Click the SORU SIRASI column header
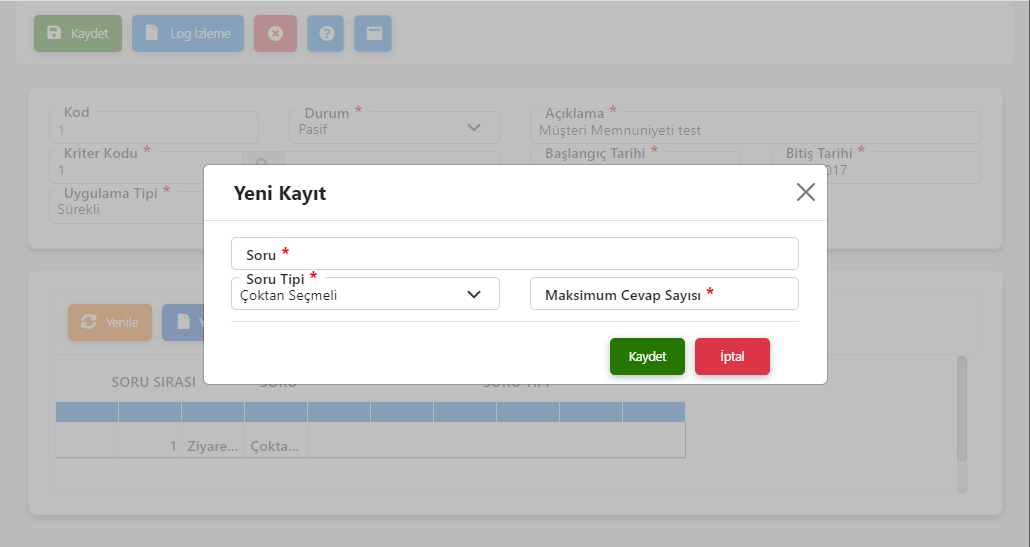The image size is (1030, 547). pos(154,382)
